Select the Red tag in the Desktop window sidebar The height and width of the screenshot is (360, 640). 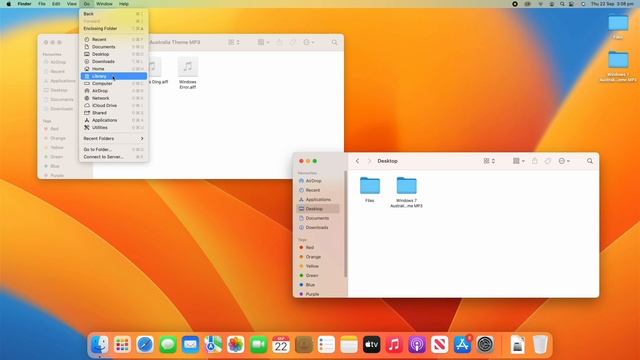tap(318, 248)
